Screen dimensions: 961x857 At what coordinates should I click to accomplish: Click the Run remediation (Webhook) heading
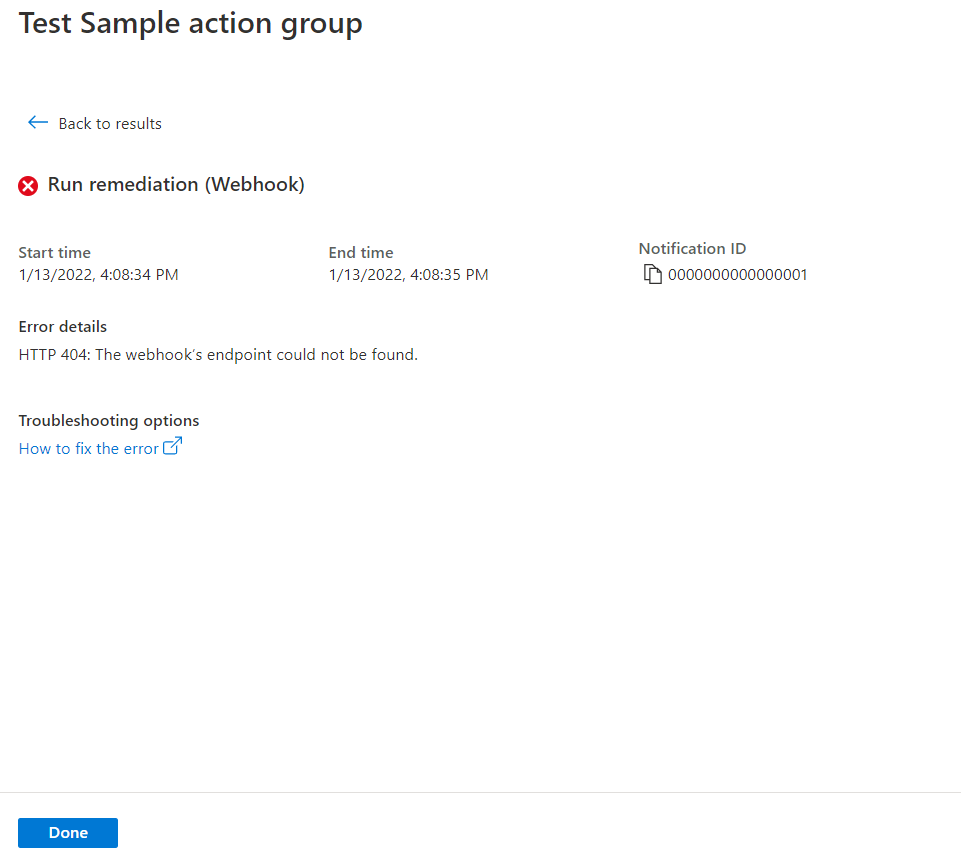[177, 185]
